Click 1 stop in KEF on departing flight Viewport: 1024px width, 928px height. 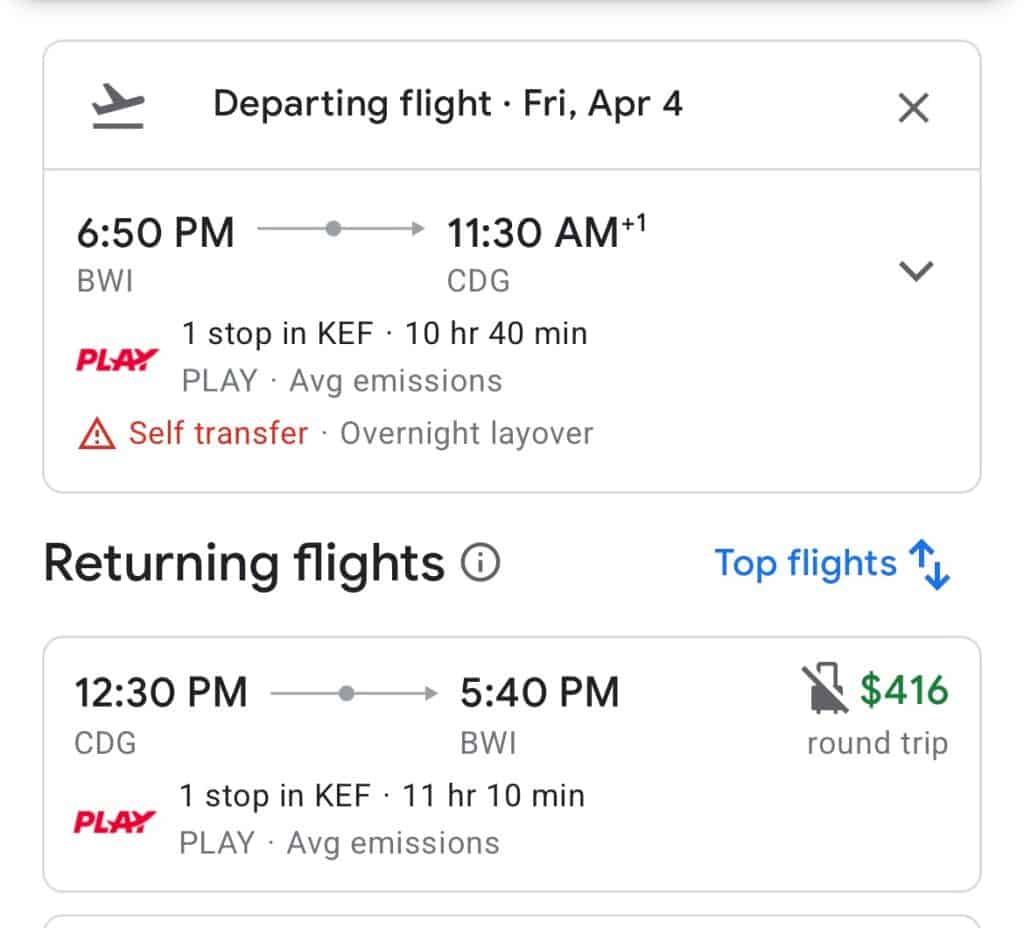pos(279,334)
